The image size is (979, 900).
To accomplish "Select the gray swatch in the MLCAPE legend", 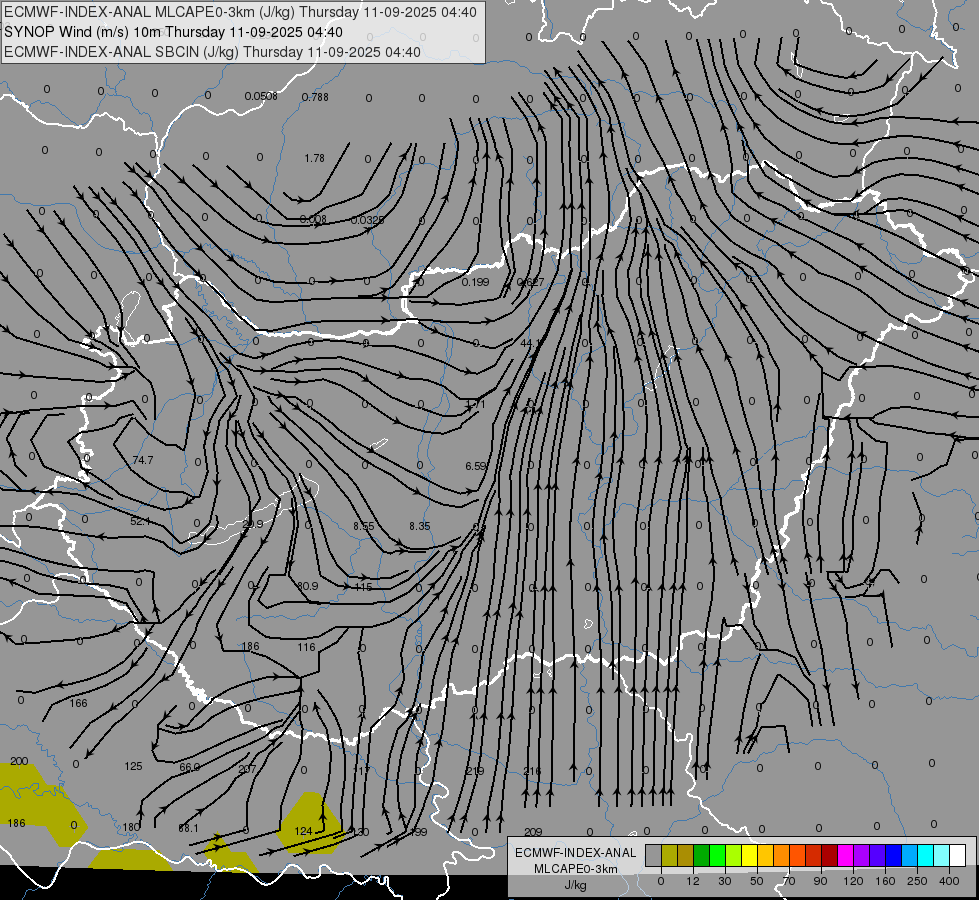I will 654,856.
